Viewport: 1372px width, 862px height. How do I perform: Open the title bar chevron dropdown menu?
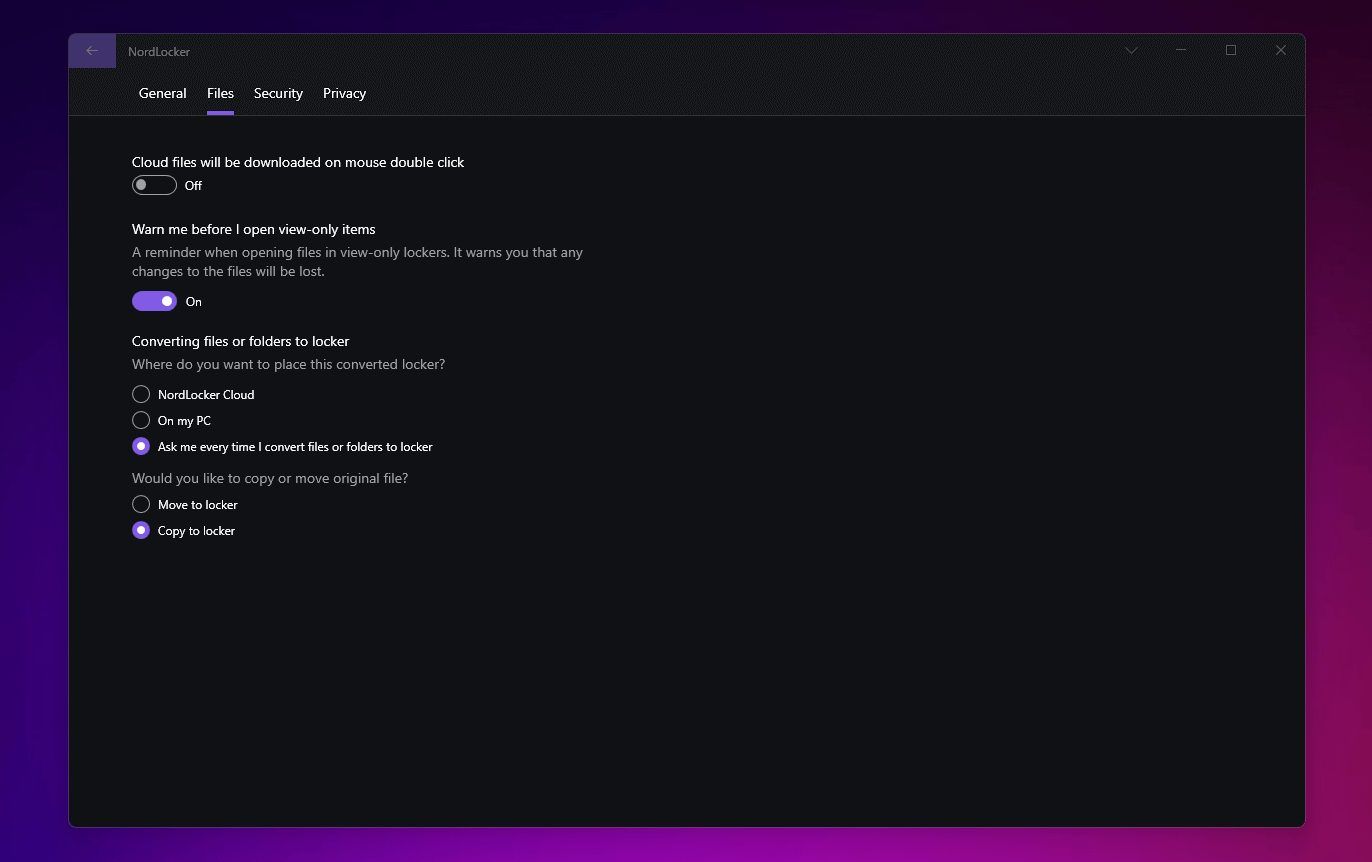pos(1131,51)
